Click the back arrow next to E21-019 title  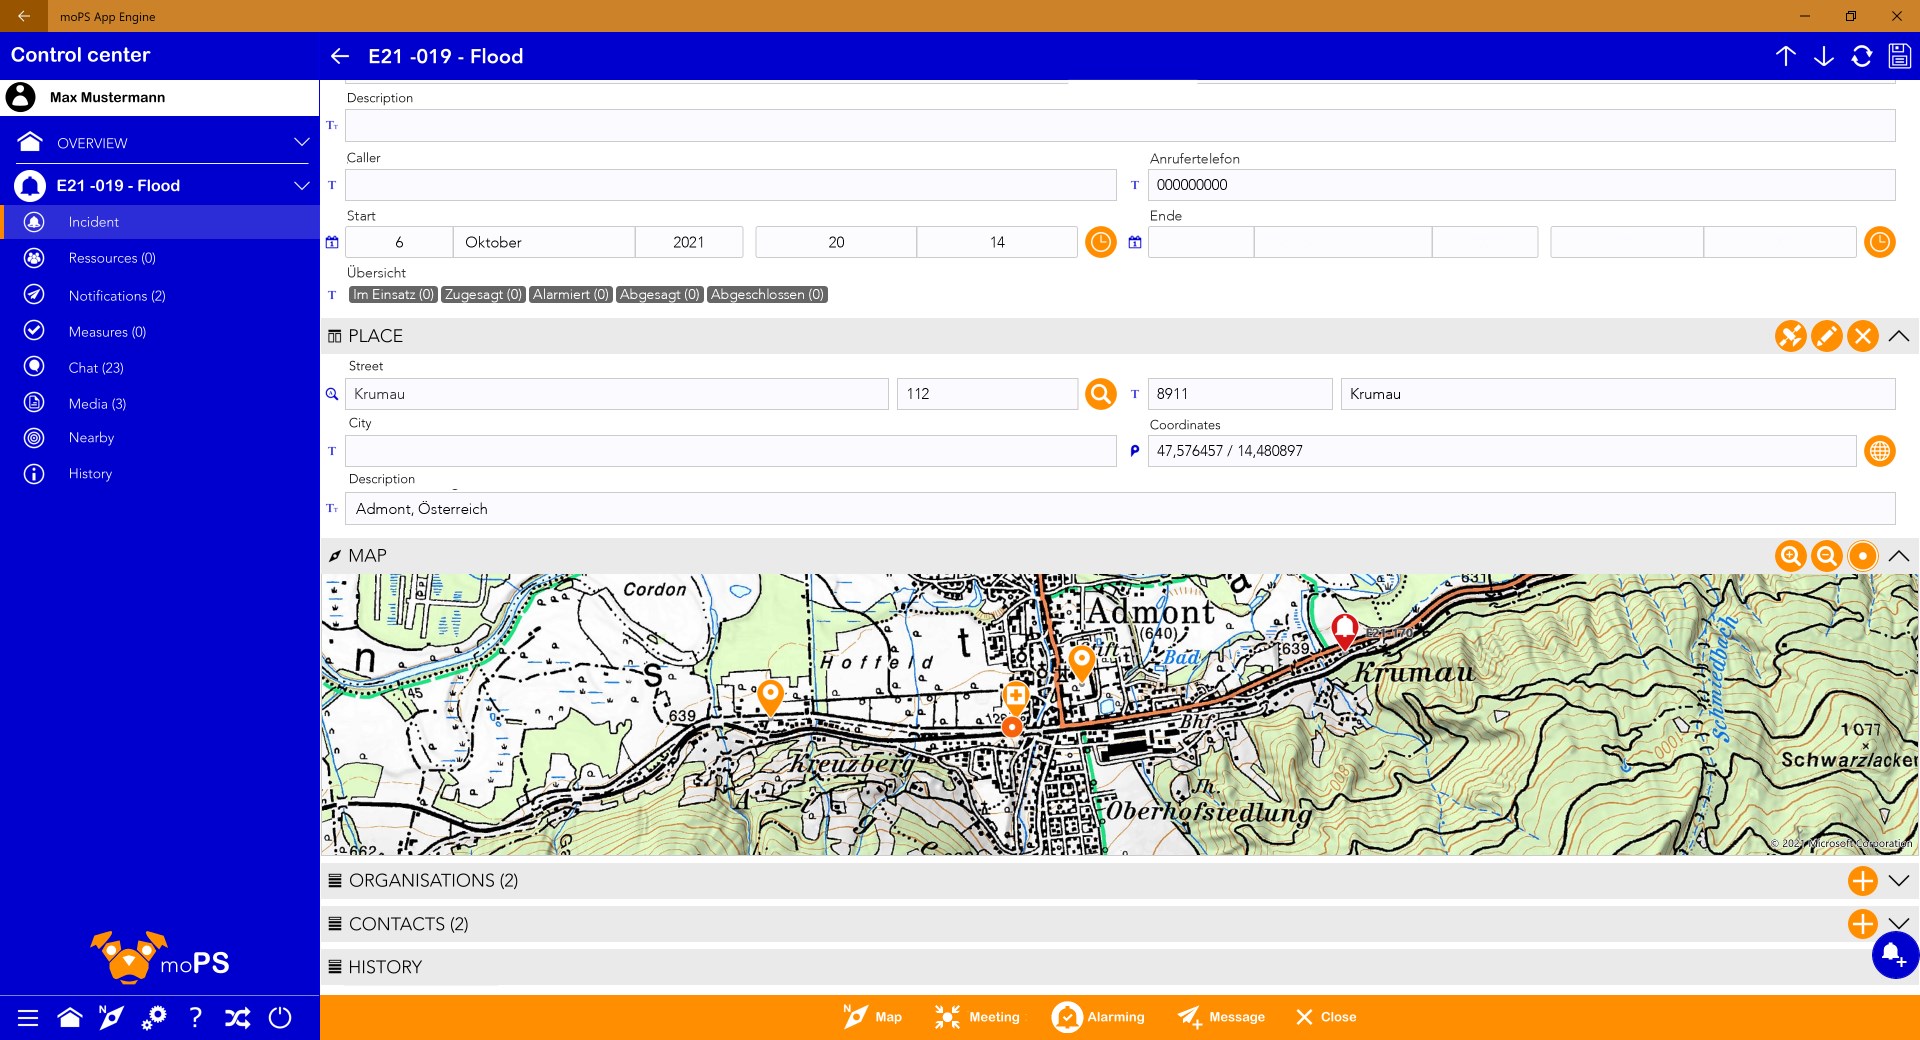[x=340, y=56]
